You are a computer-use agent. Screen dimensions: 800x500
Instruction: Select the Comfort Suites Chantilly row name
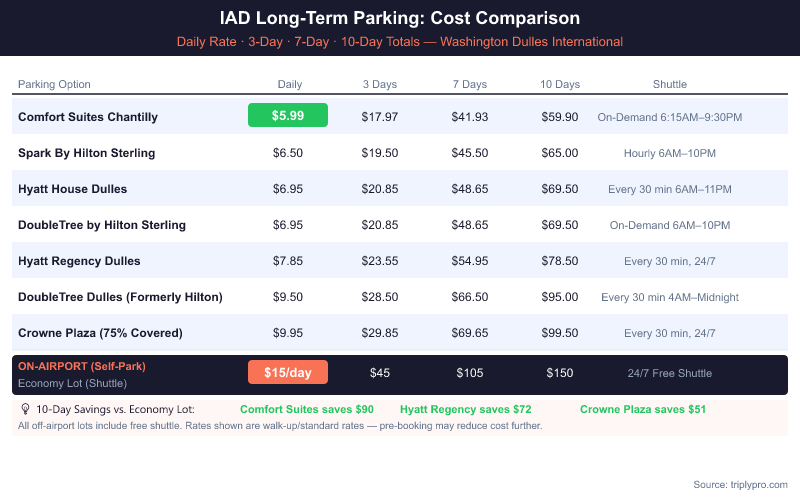point(88,117)
